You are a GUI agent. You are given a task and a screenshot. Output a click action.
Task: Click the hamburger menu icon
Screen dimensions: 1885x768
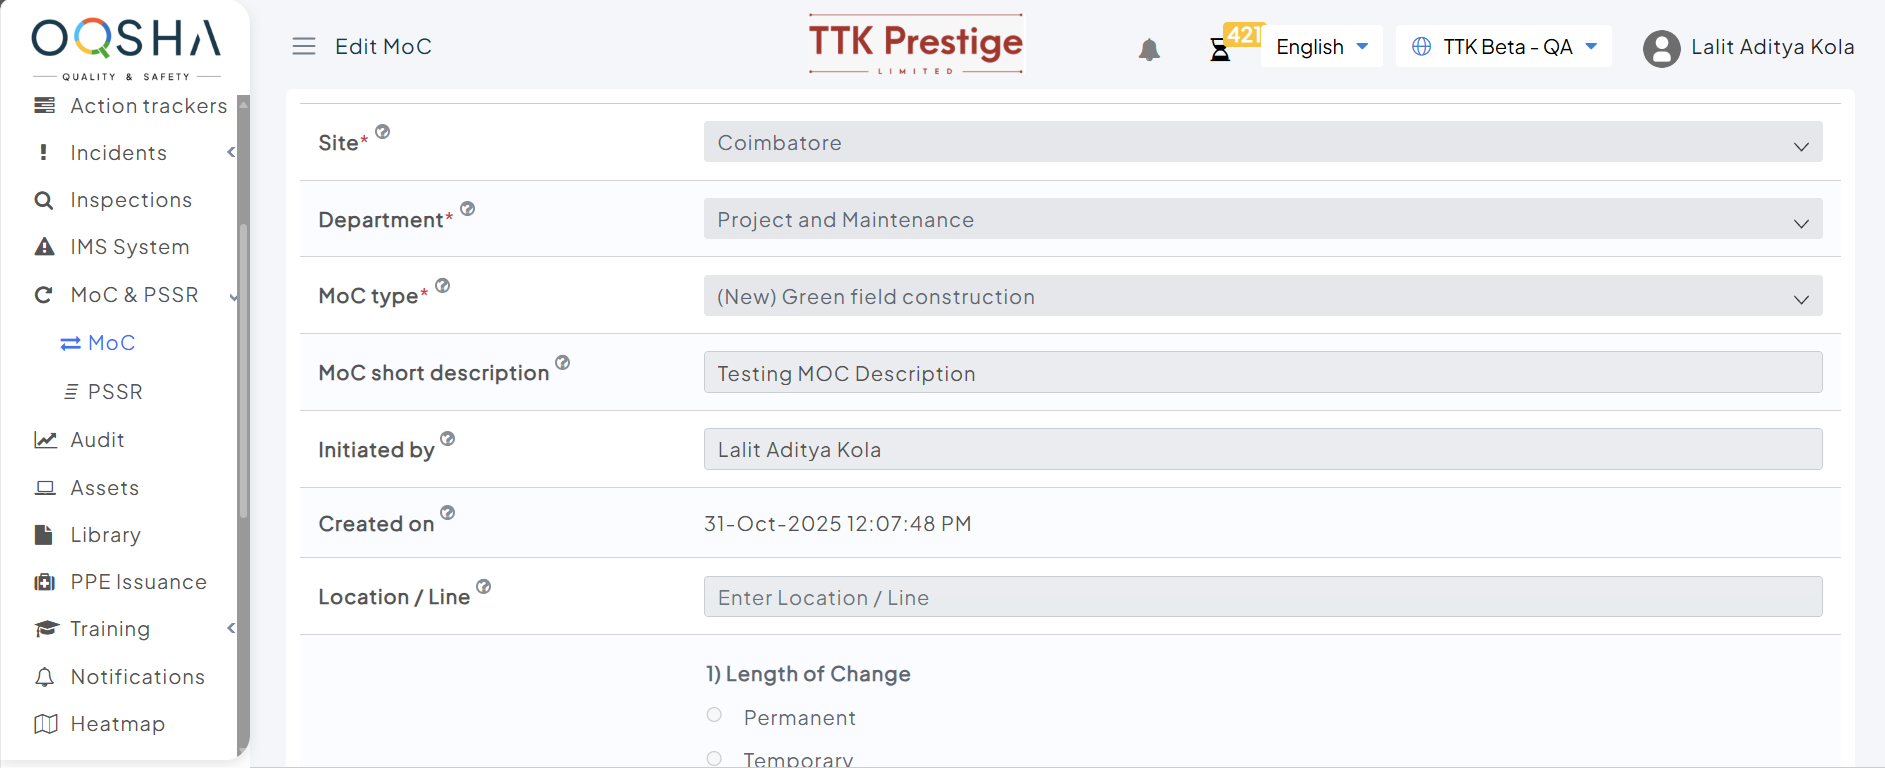point(304,47)
